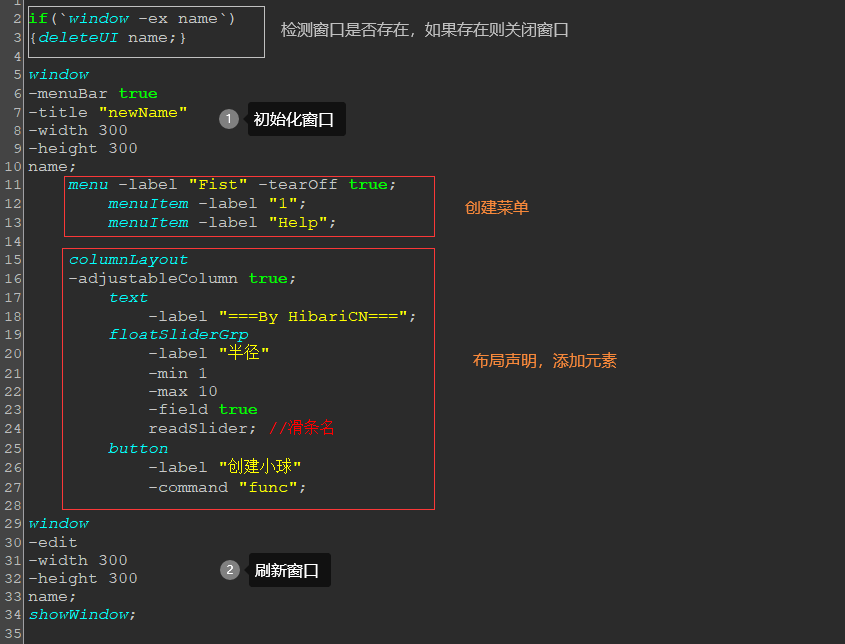Click the -label "创建小球" line
Viewport: 845px width, 644px height.
pos(225,467)
